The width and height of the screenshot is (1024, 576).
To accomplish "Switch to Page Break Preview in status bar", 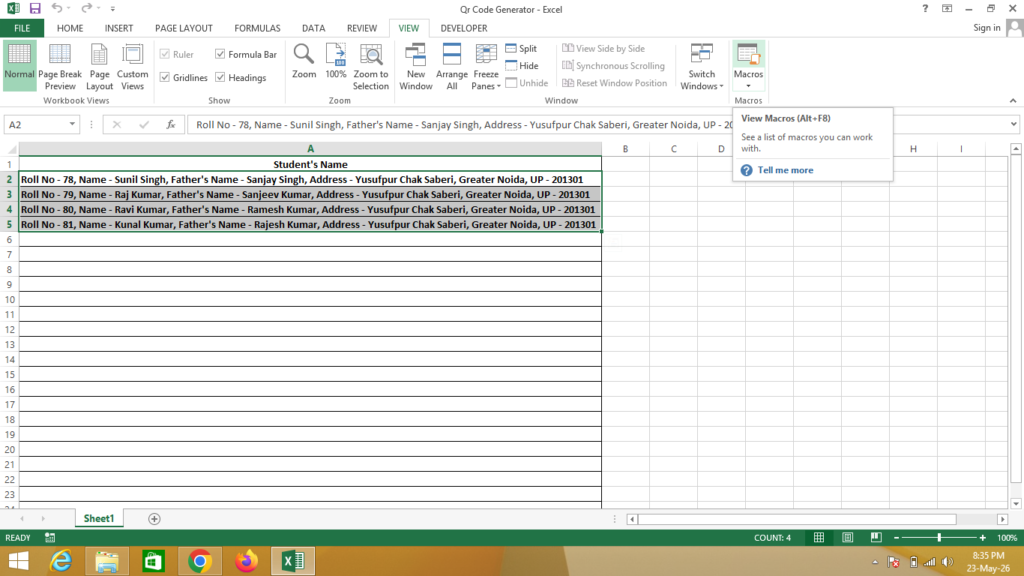I will click(x=876, y=537).
